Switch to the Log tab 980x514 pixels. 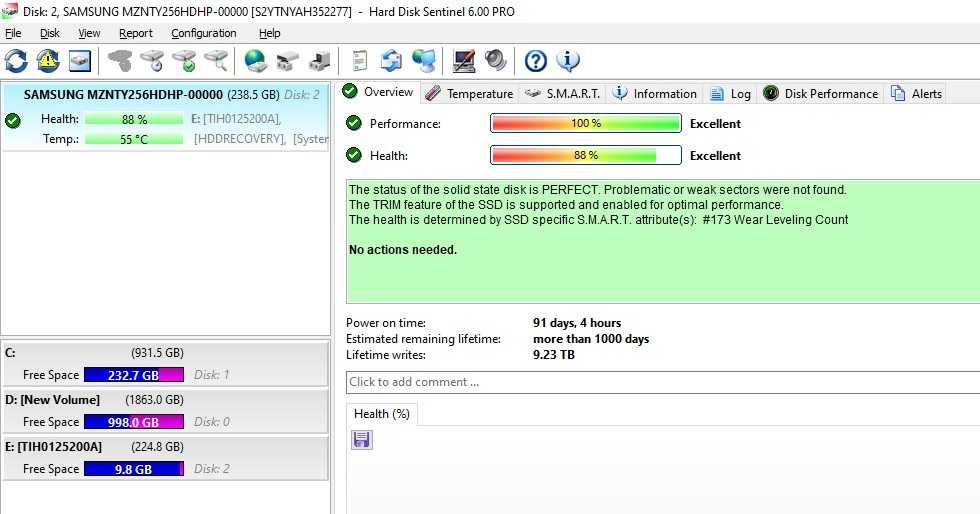(731, 93)
